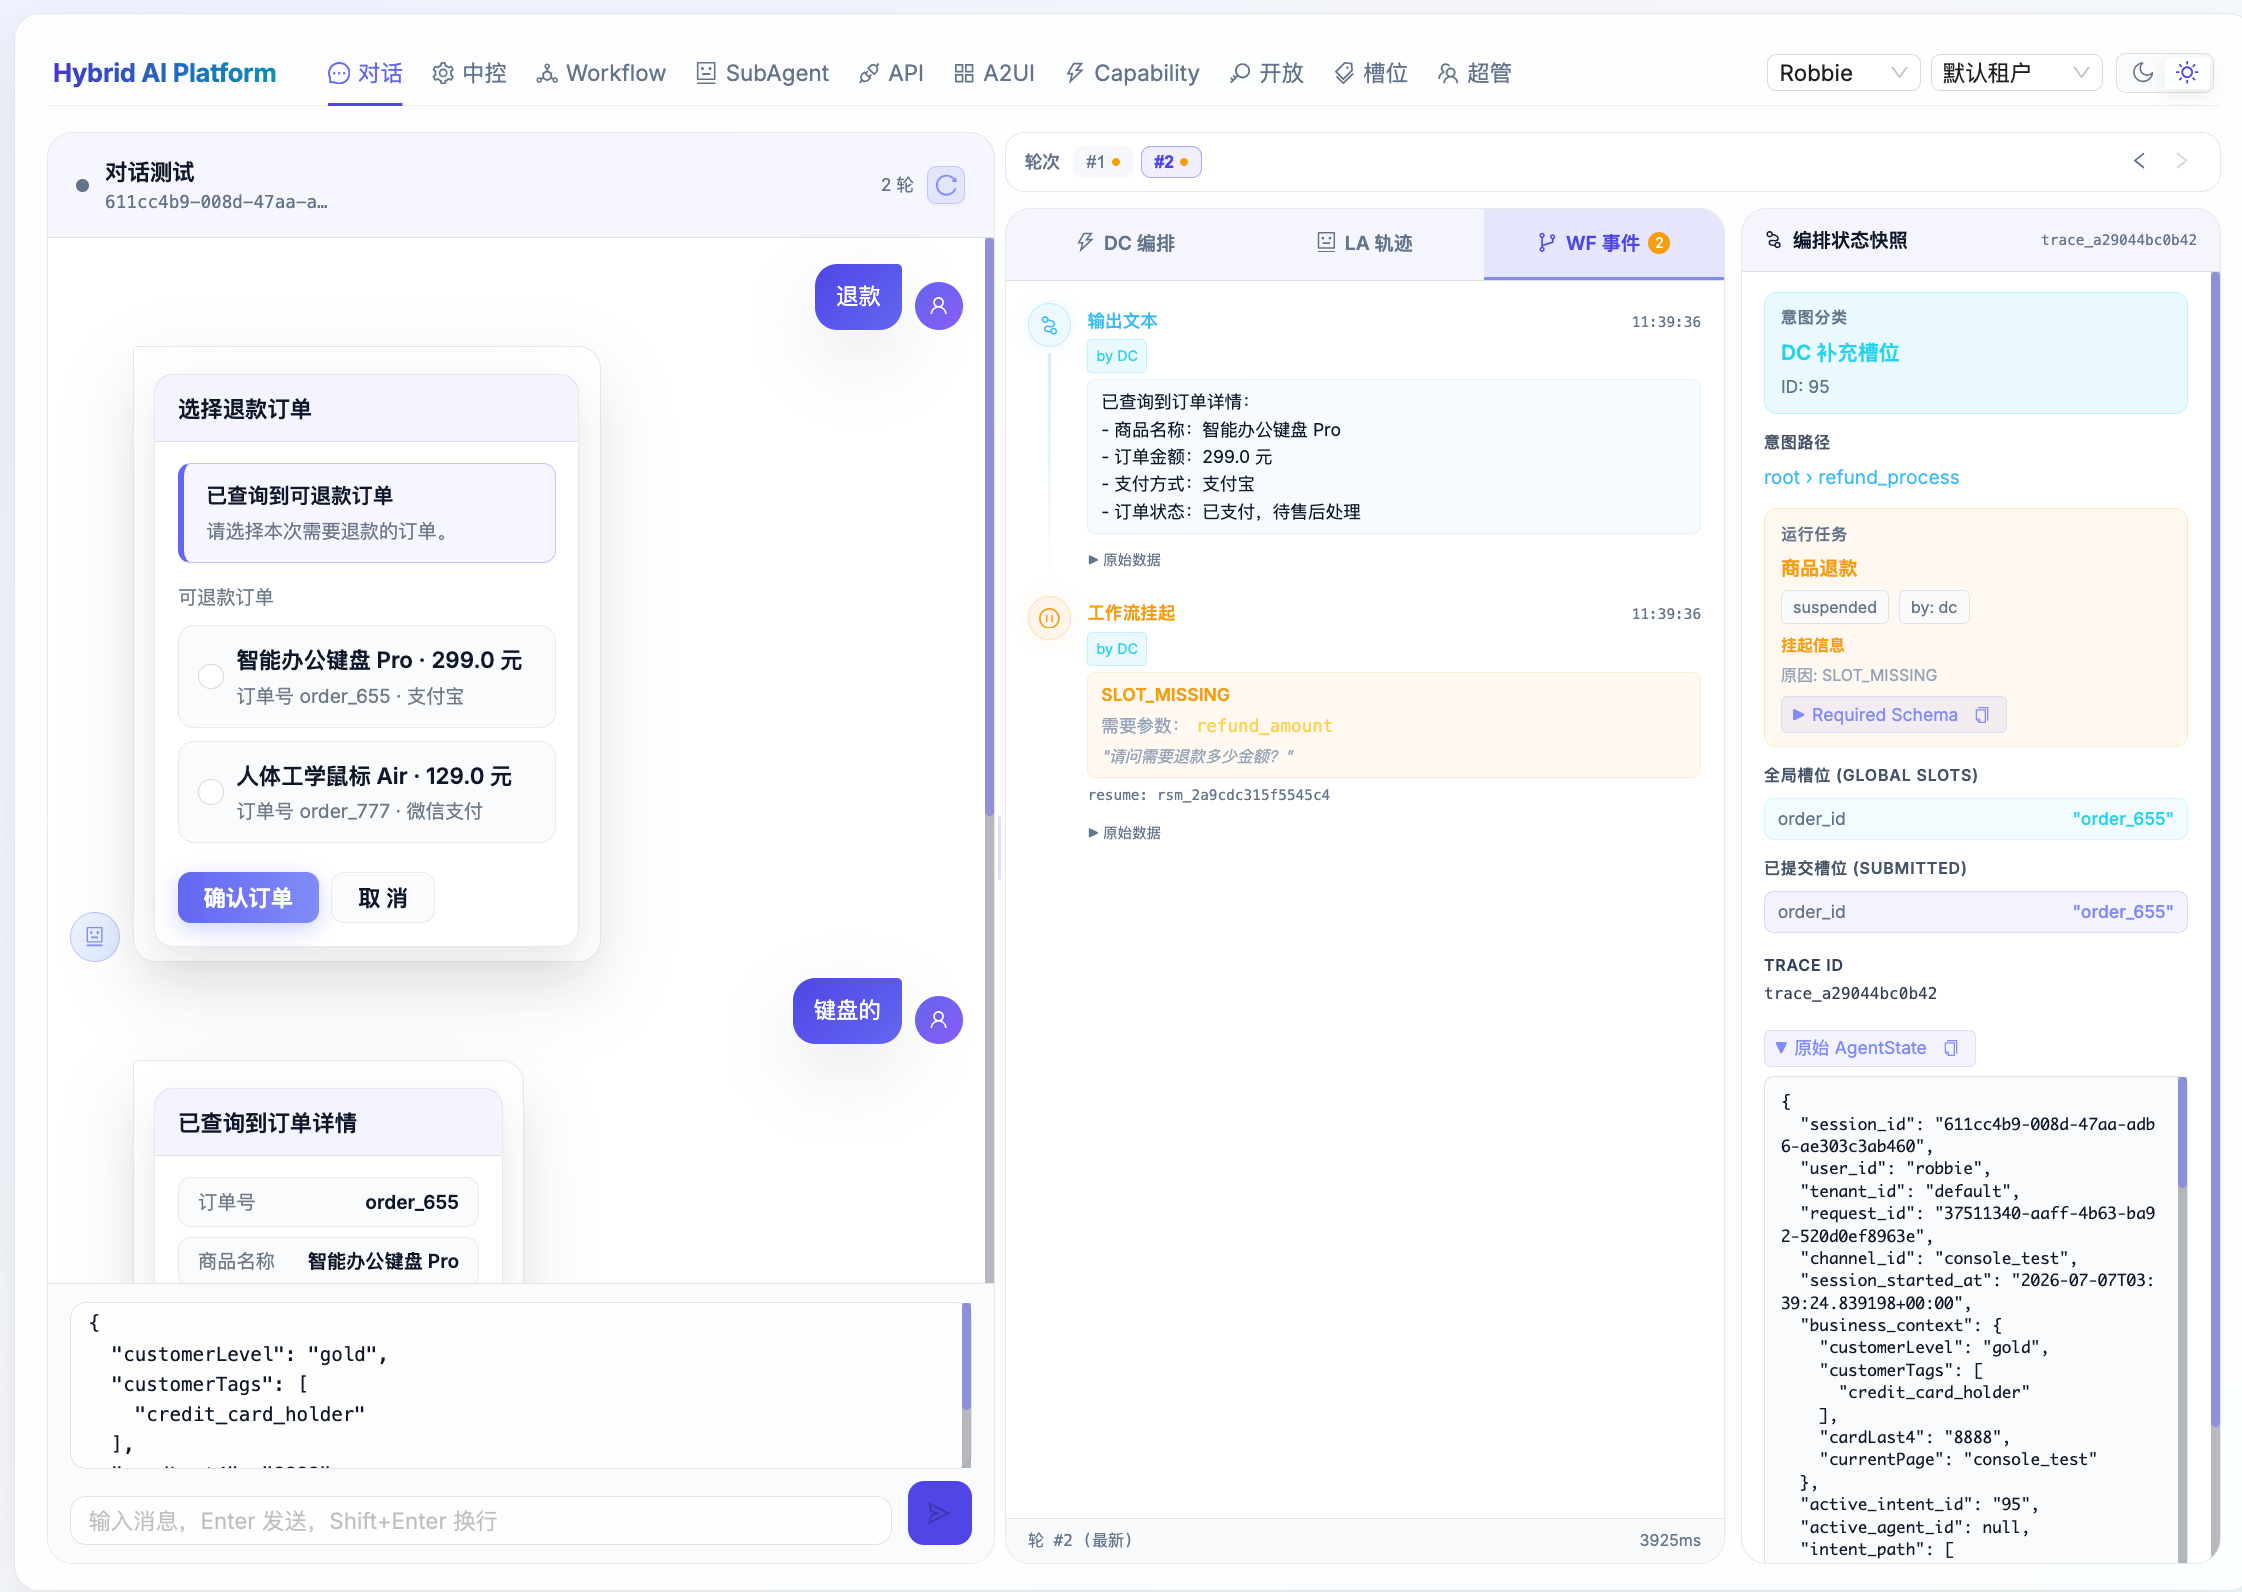
Task: Switch to WF 事件 tab
Action: (1604, 243)
